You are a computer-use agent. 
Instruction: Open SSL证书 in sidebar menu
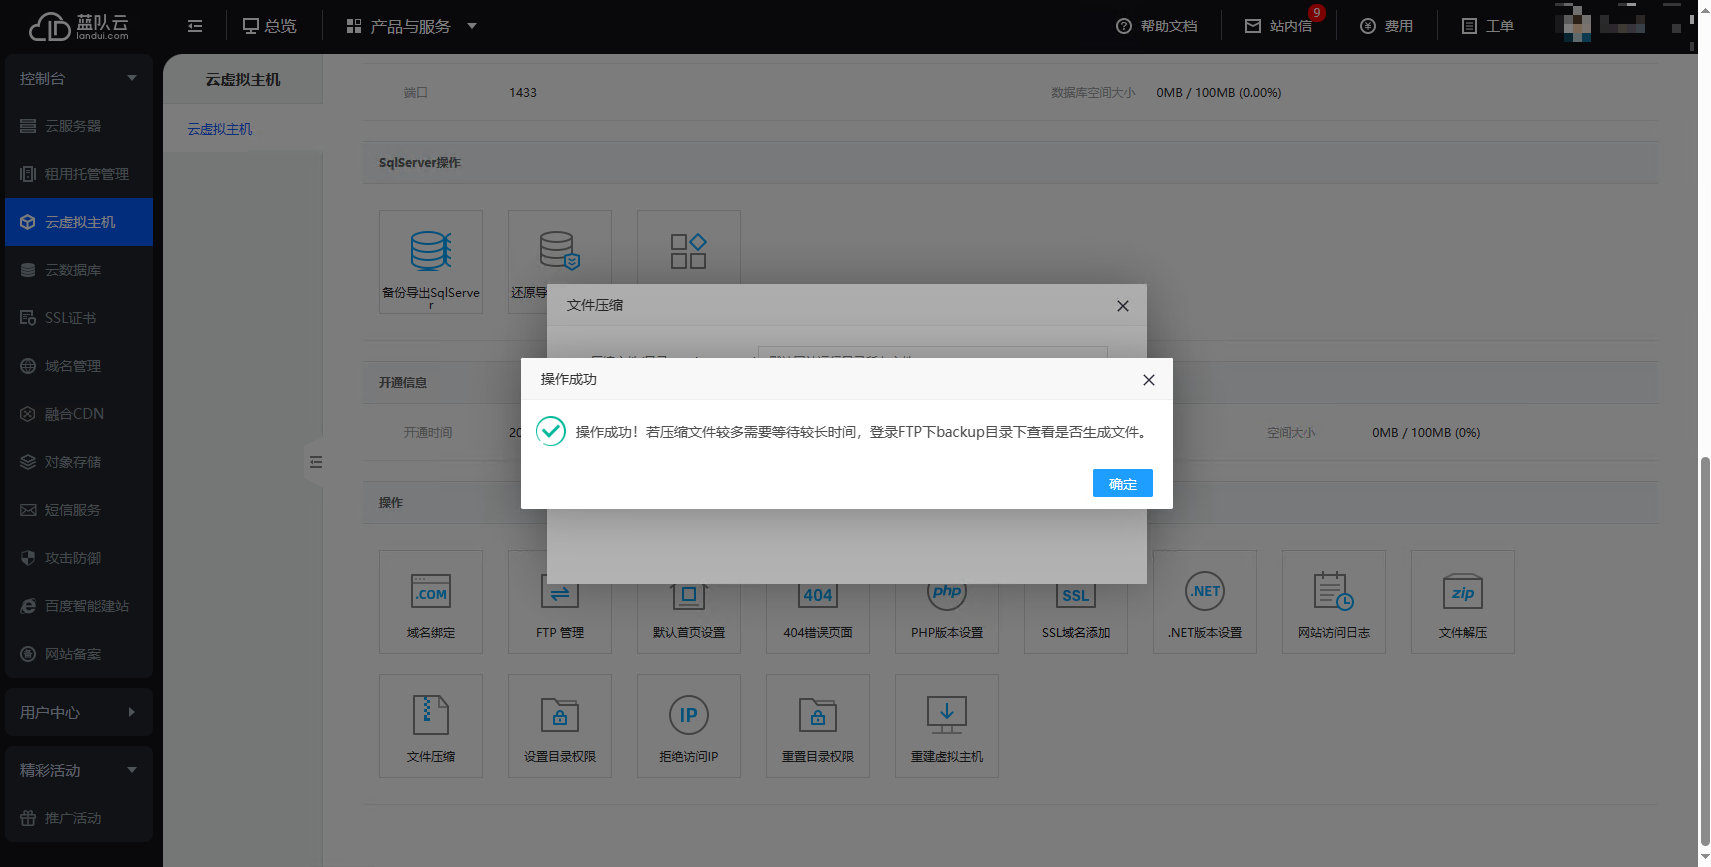pos(70,318)
